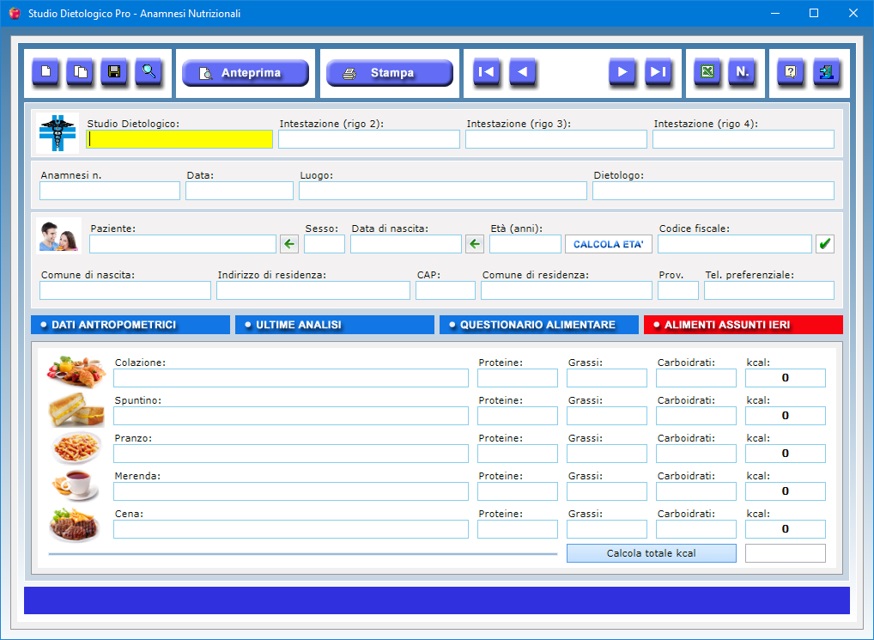Click the Cena food description field

pos(291,530)
